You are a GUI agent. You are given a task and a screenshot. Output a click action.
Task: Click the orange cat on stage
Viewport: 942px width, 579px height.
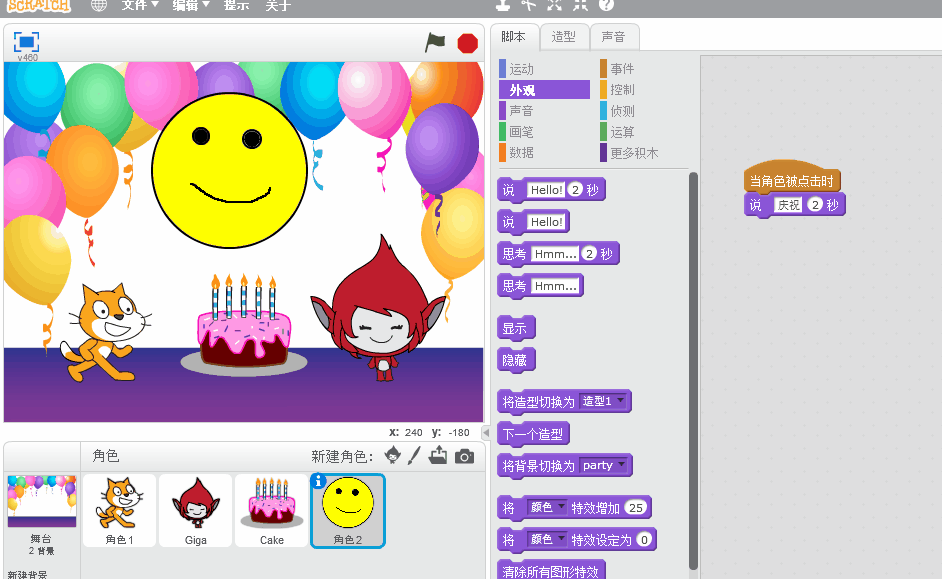pyautogui.click(x=105, y=332)
